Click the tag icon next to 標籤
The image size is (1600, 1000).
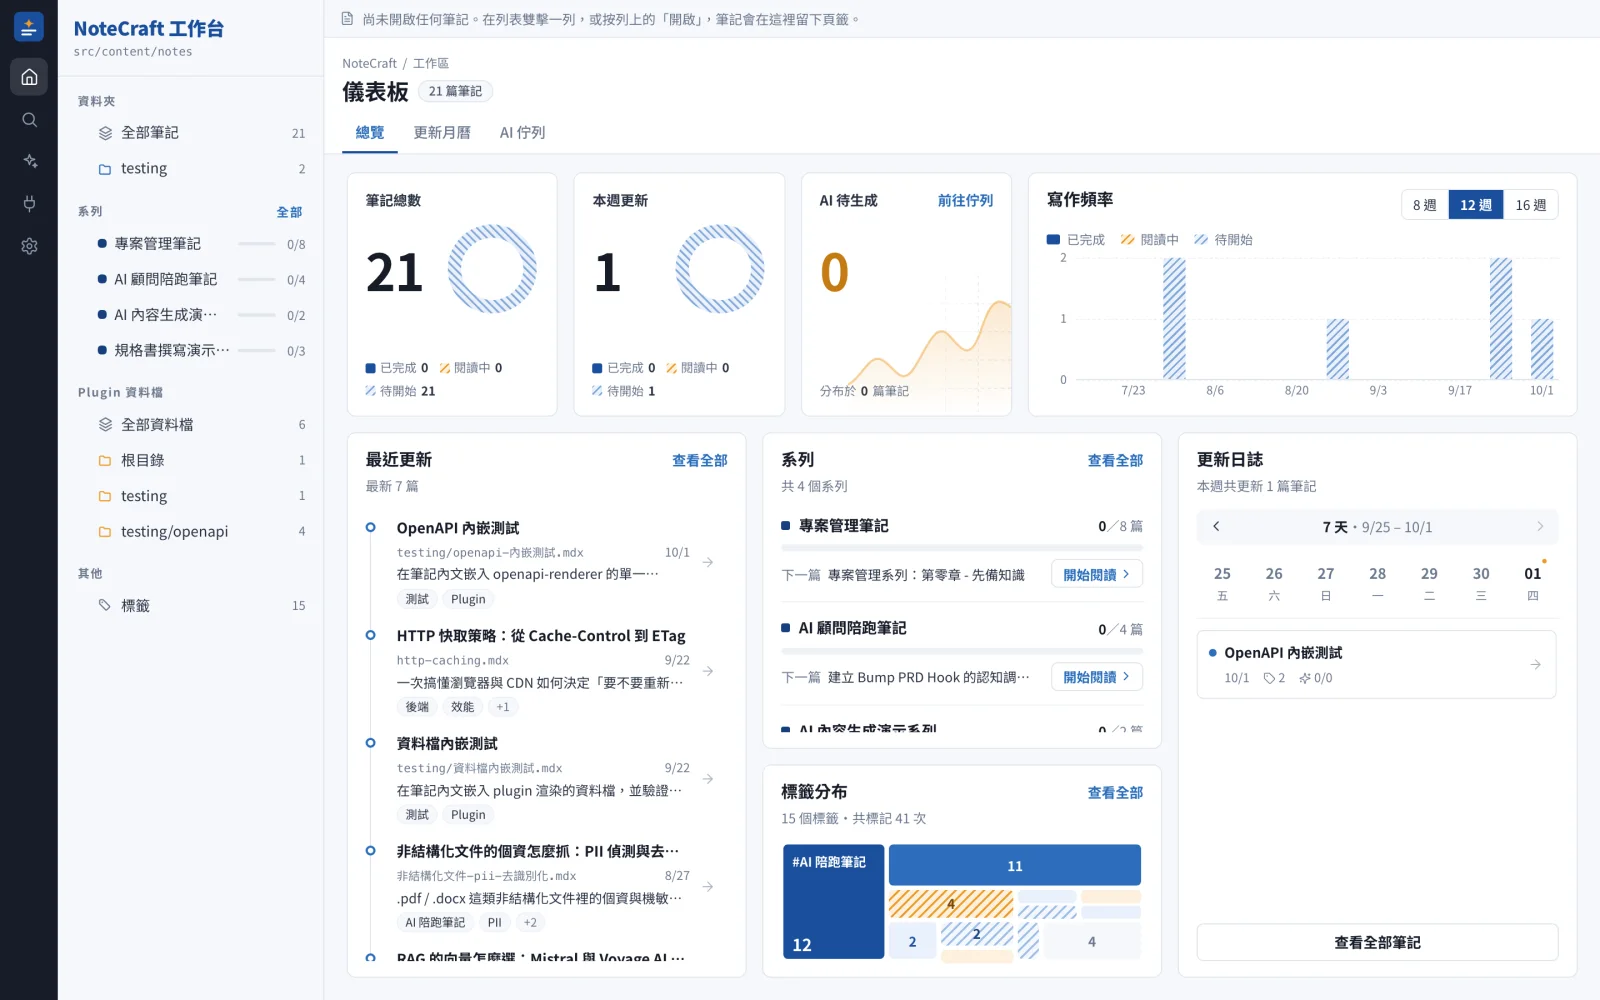[105, 605]
